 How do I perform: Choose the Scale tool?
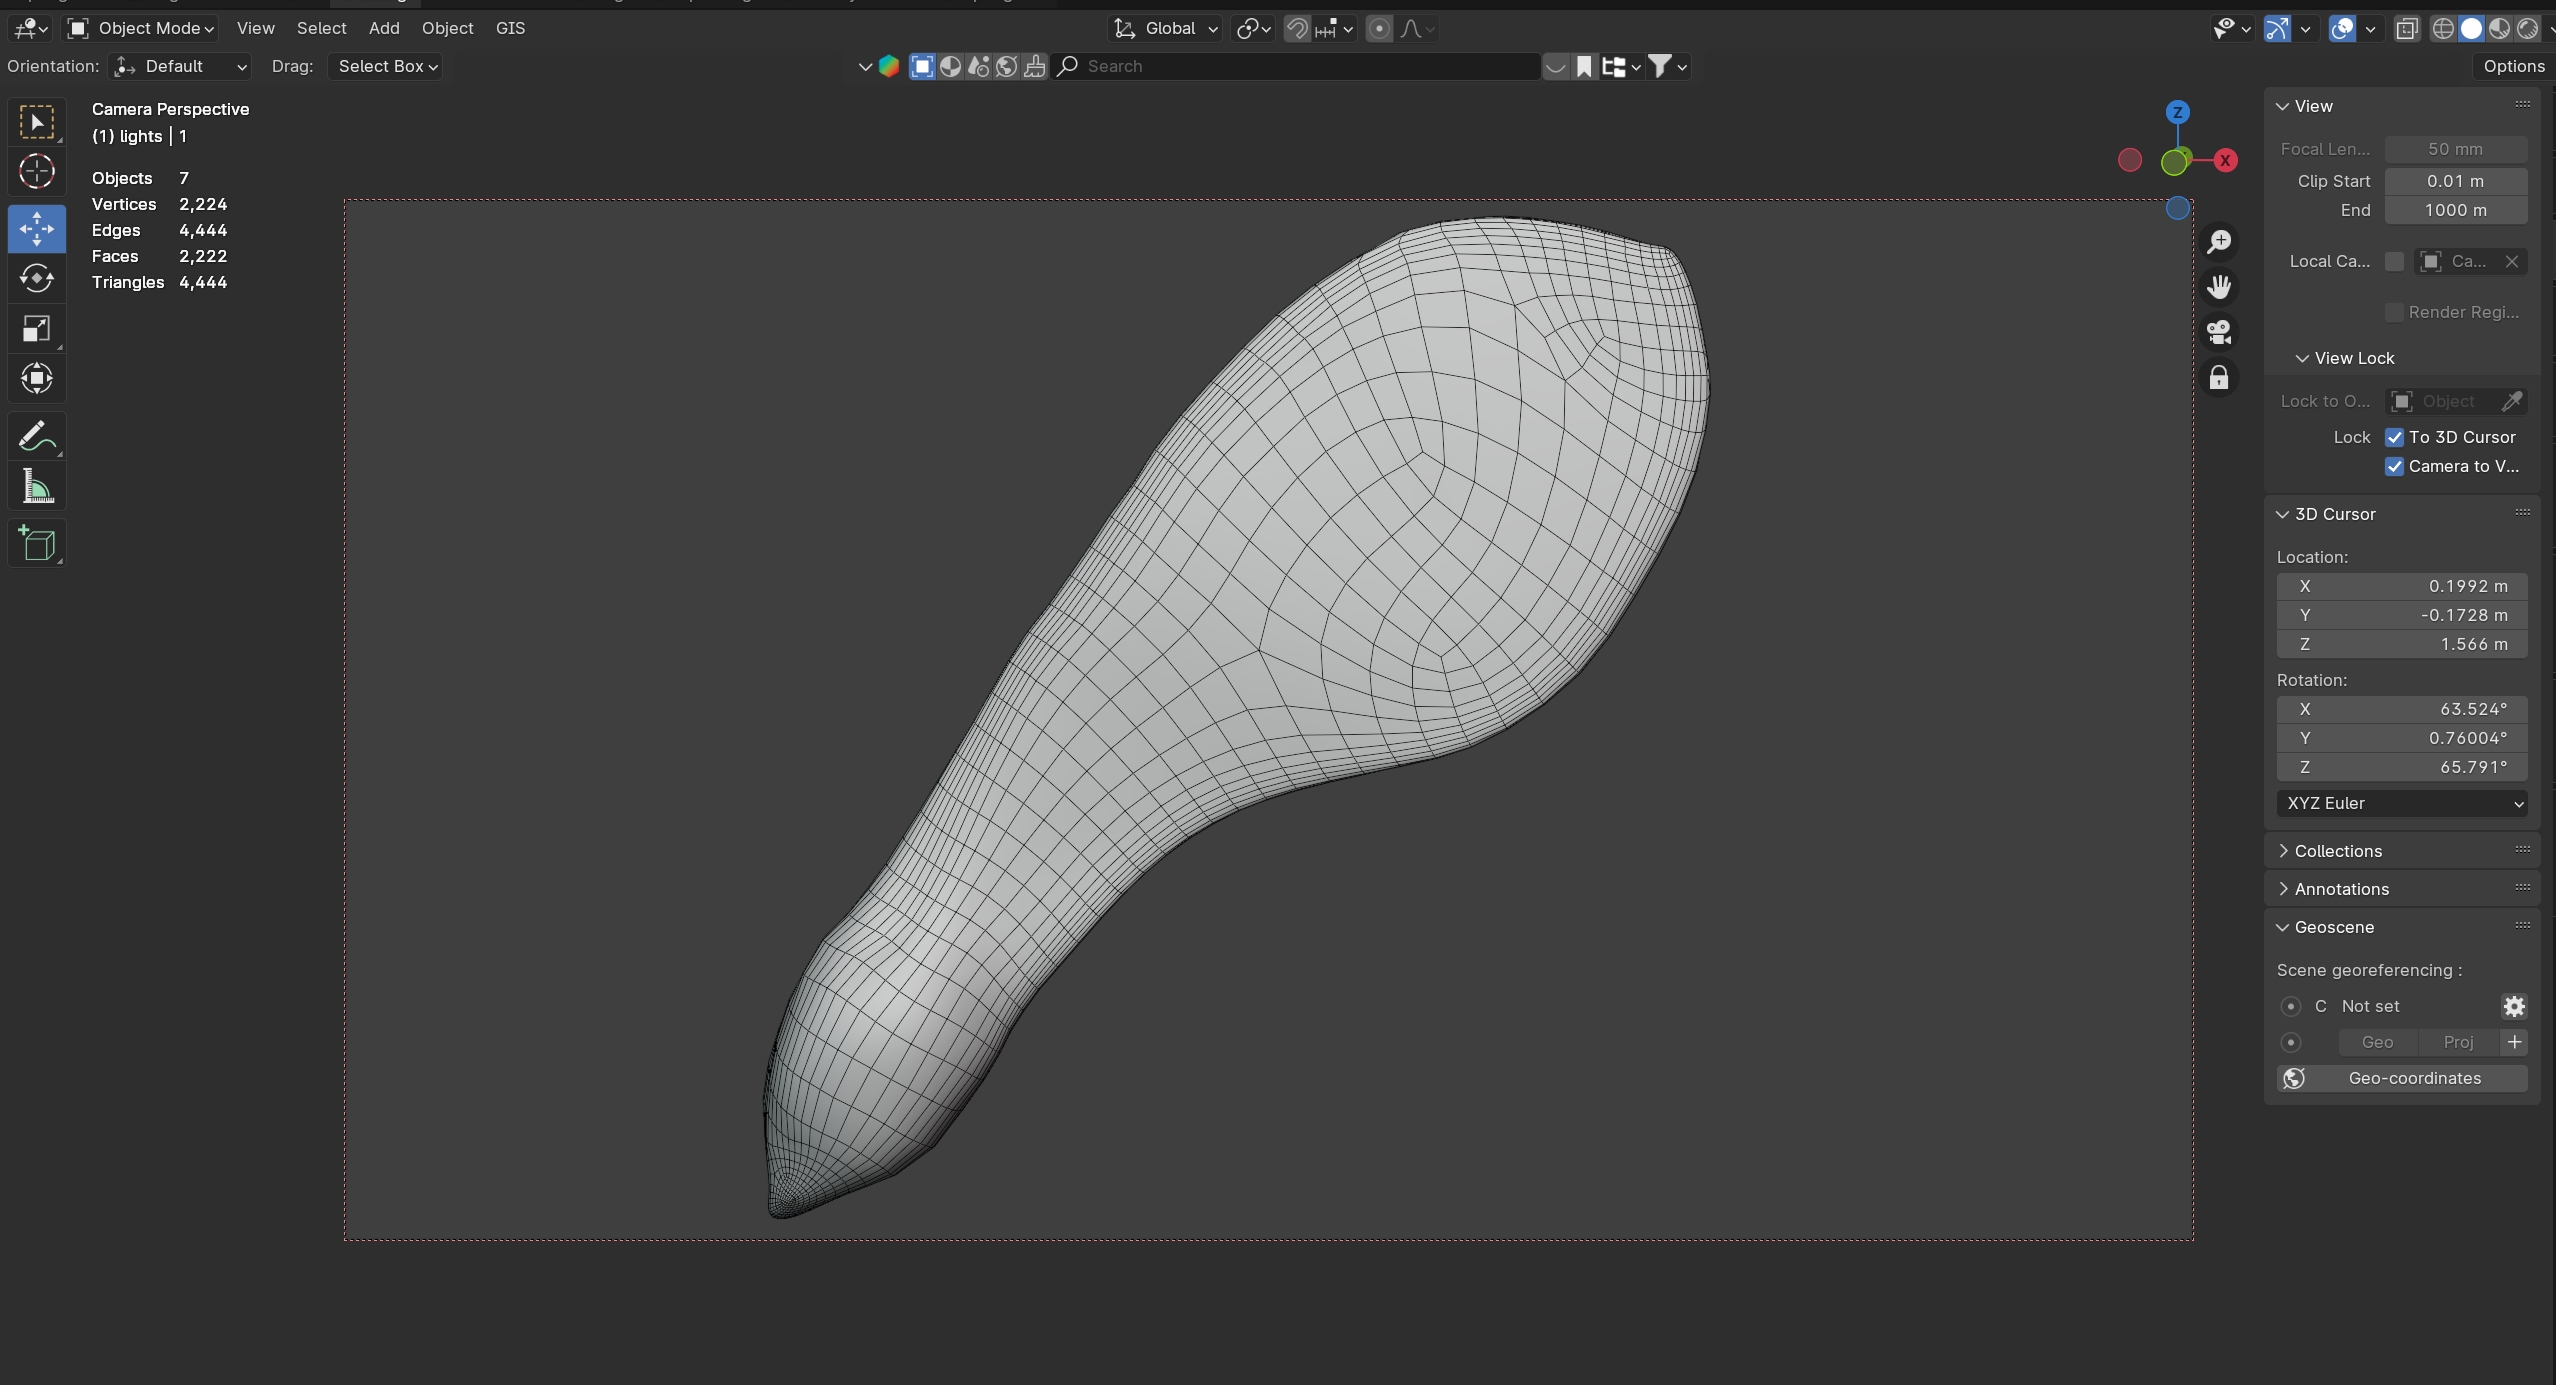37,329
